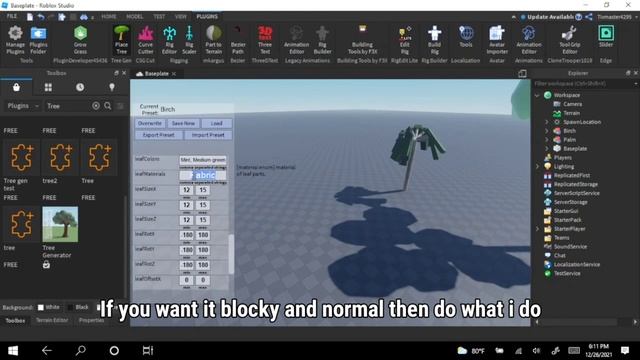Image resolution: width=640 pixels, height=360 pixels.
Task: Expand the Birch model node
Action: tap(547, 131)
